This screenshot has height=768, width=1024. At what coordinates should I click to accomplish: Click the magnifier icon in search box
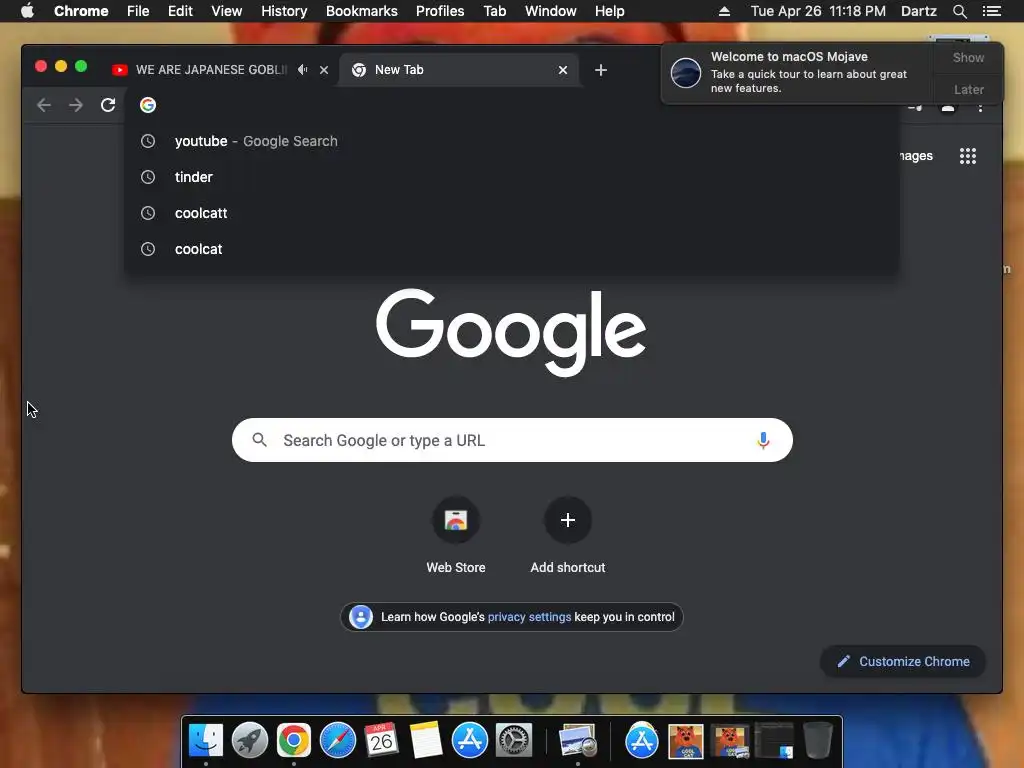pyautogui.click(x=259, y=440)
